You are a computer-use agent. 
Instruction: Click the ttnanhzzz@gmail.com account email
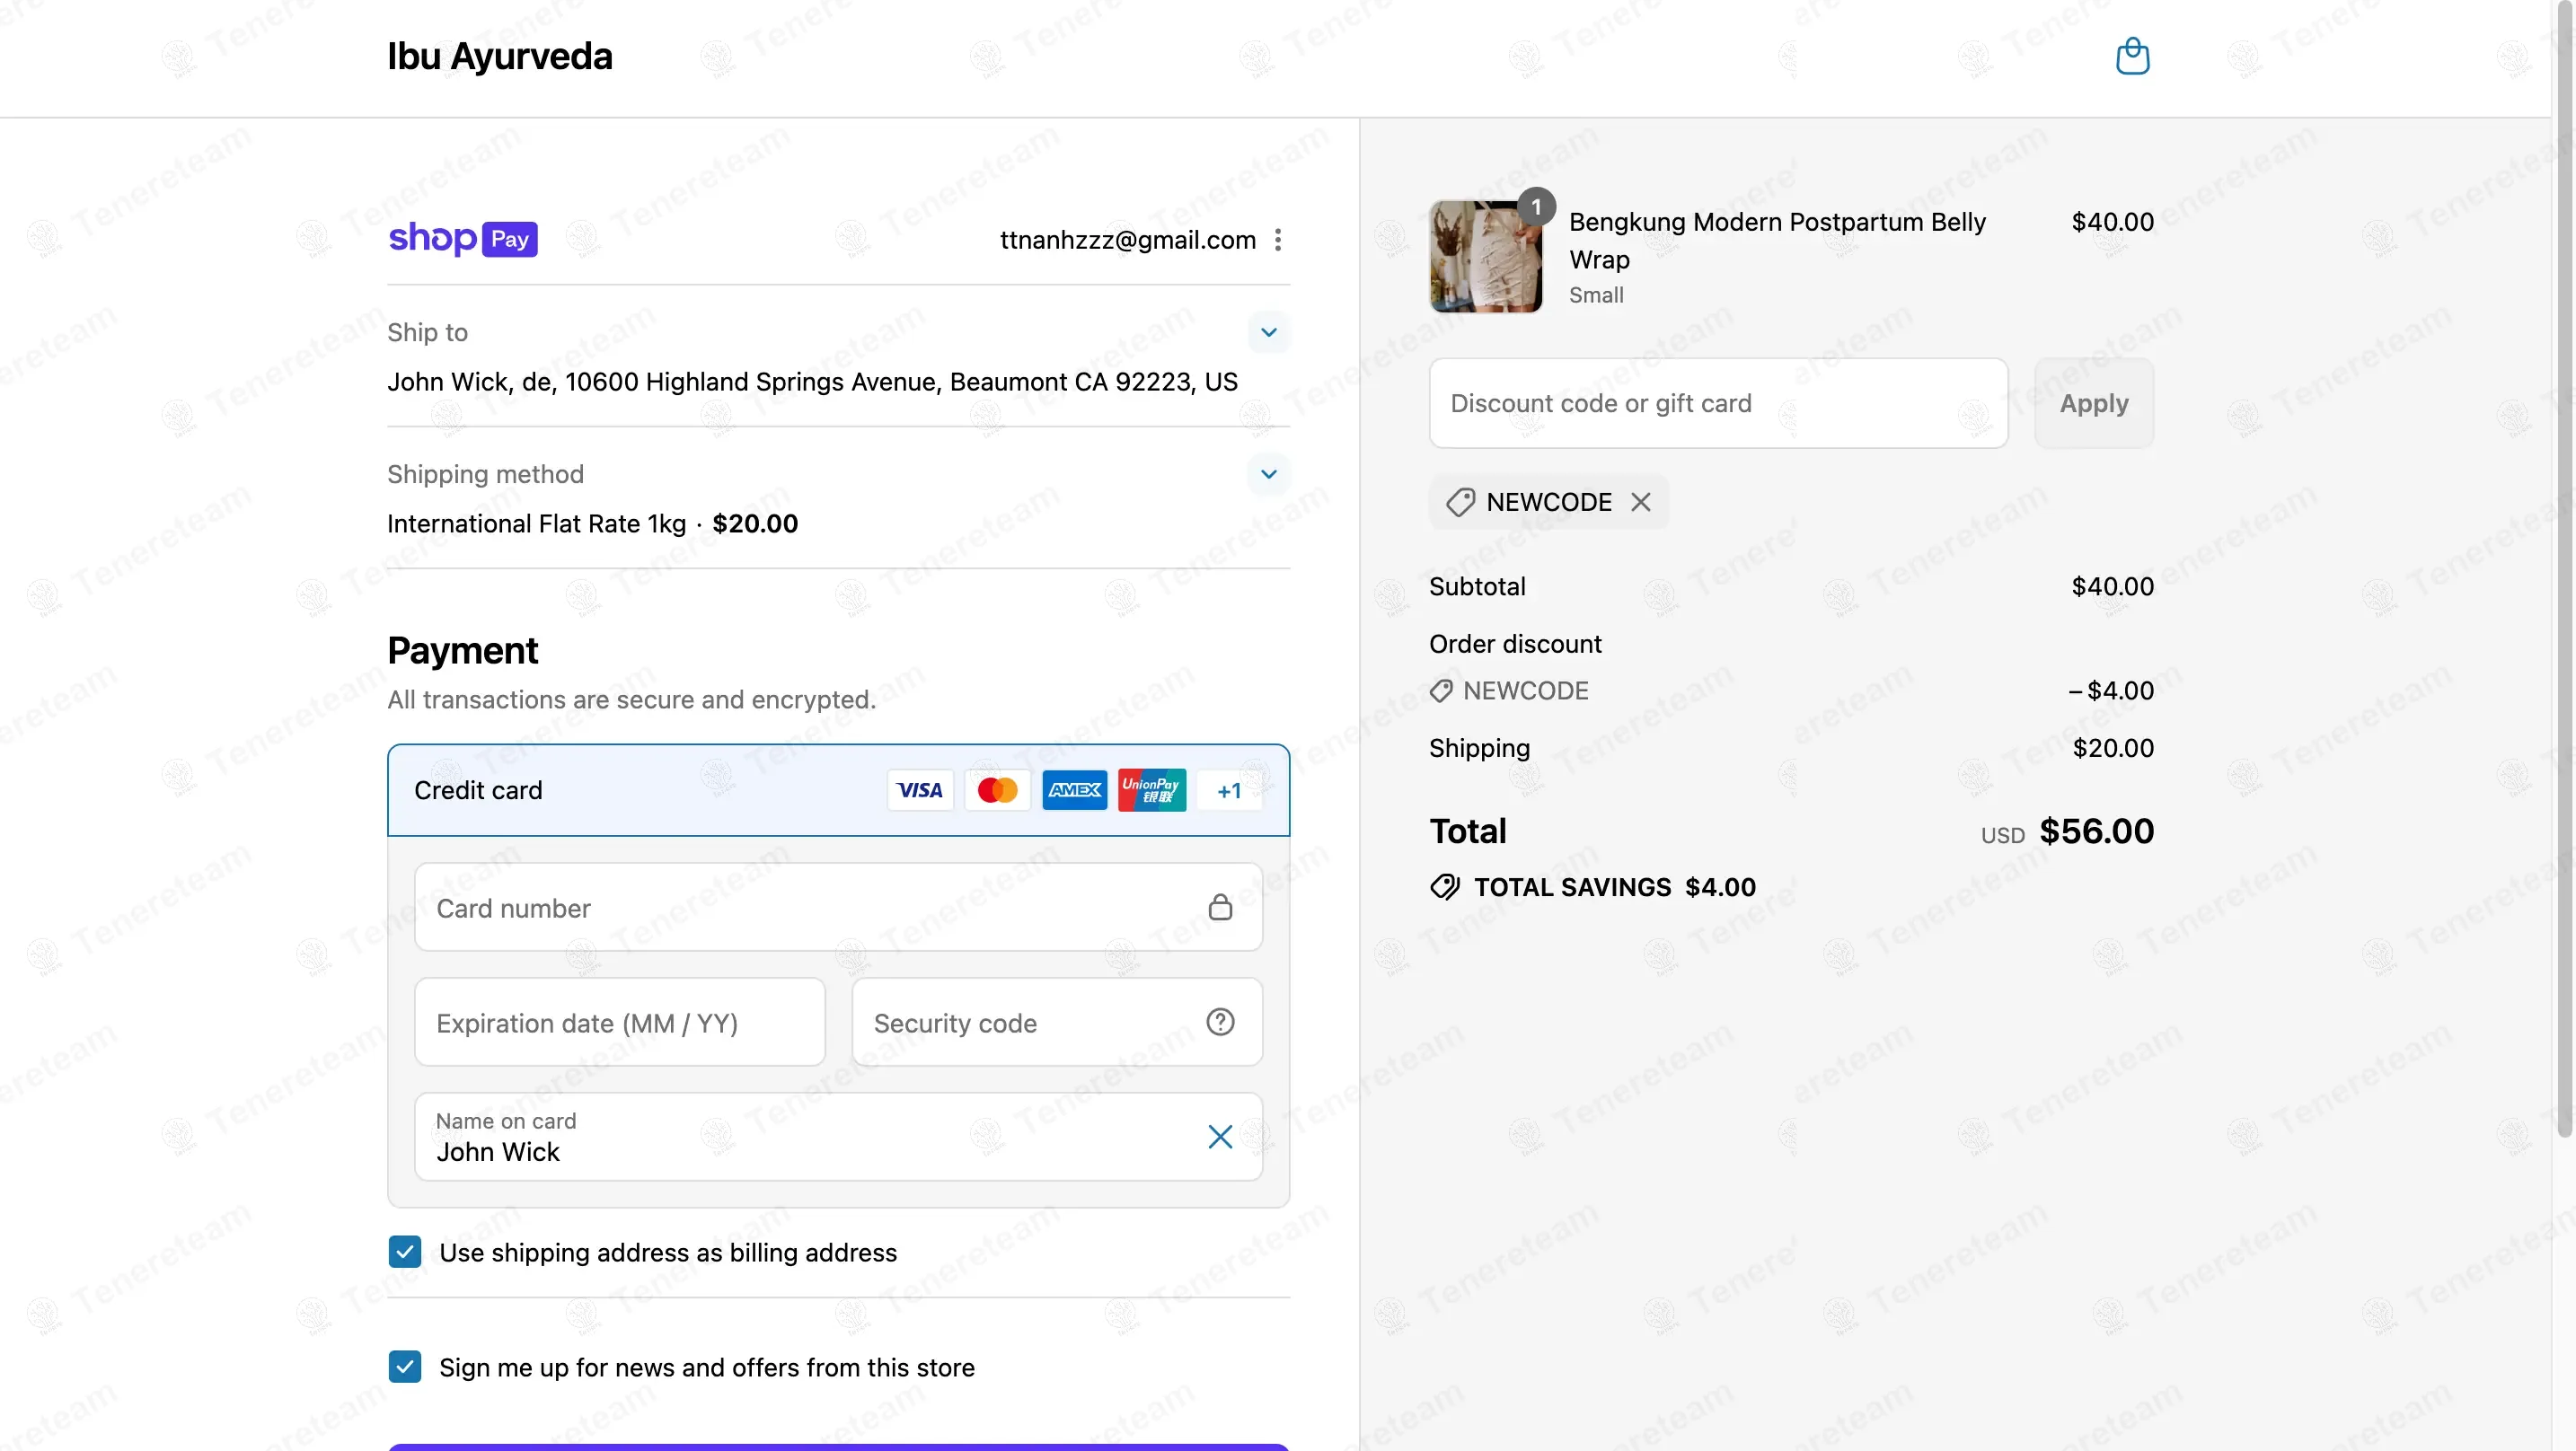click(x=1128, y=240)
